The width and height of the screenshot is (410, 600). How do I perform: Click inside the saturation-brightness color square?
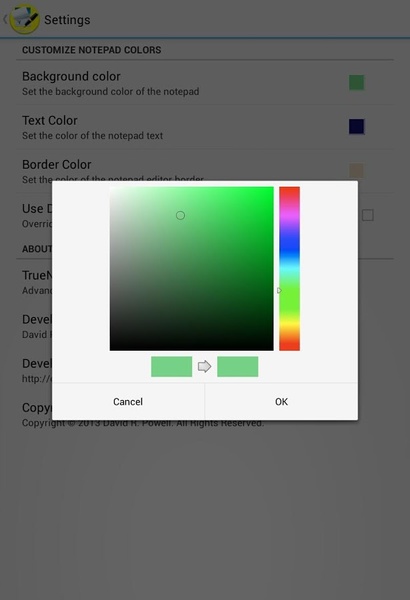click(192, 269)
